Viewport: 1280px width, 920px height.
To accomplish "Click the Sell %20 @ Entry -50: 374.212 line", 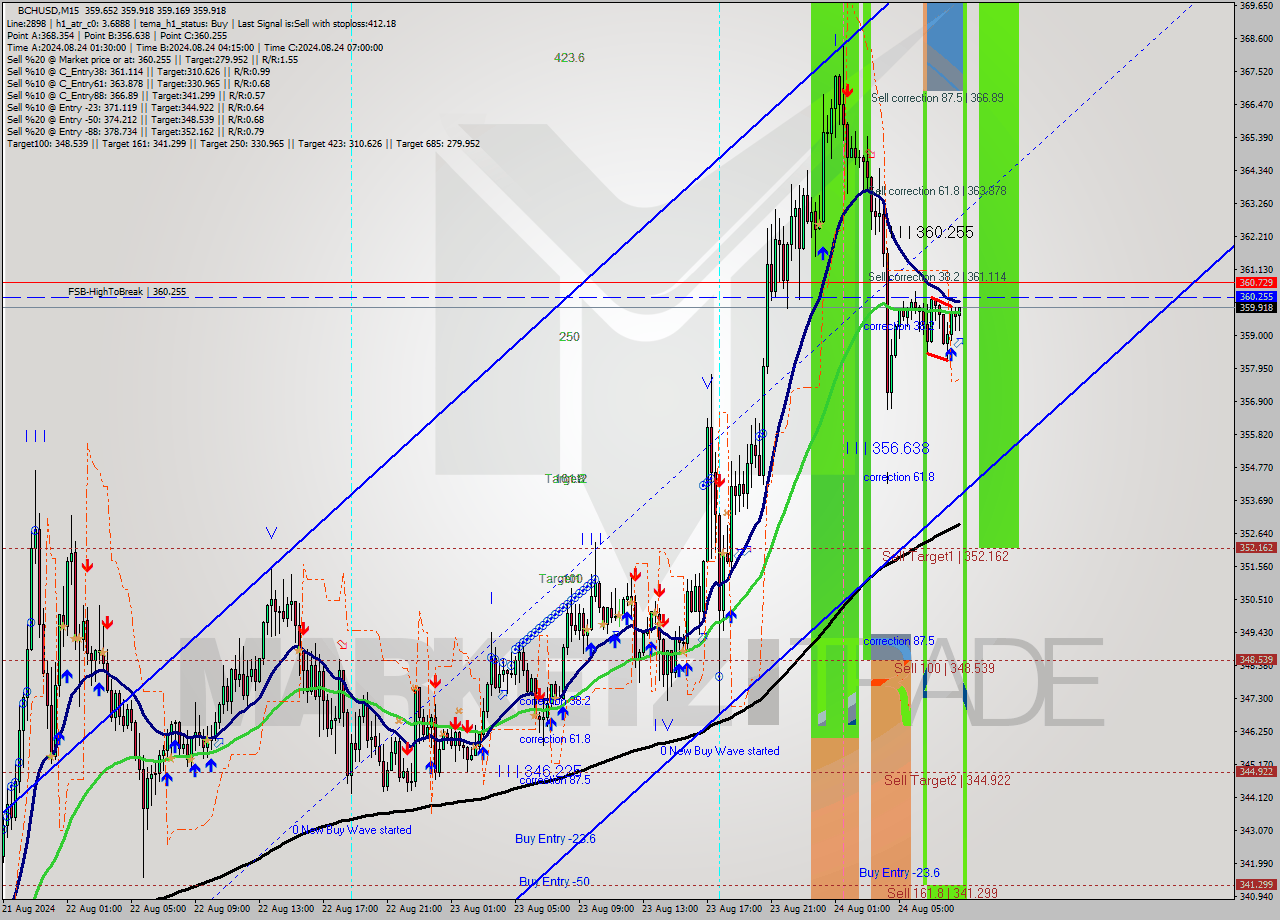I will click(135, 119).
